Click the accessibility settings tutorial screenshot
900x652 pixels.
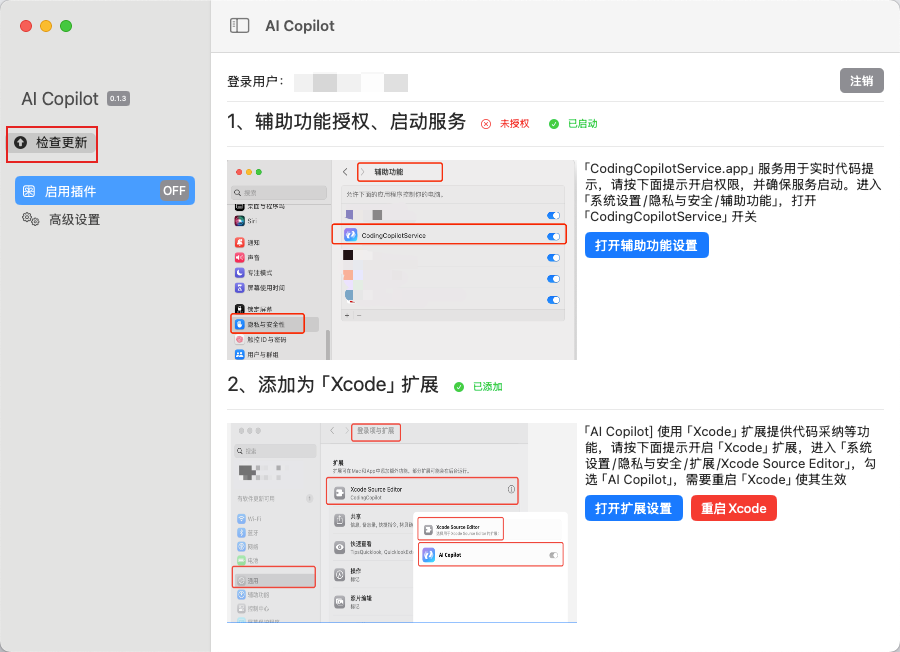pos(402,260)
